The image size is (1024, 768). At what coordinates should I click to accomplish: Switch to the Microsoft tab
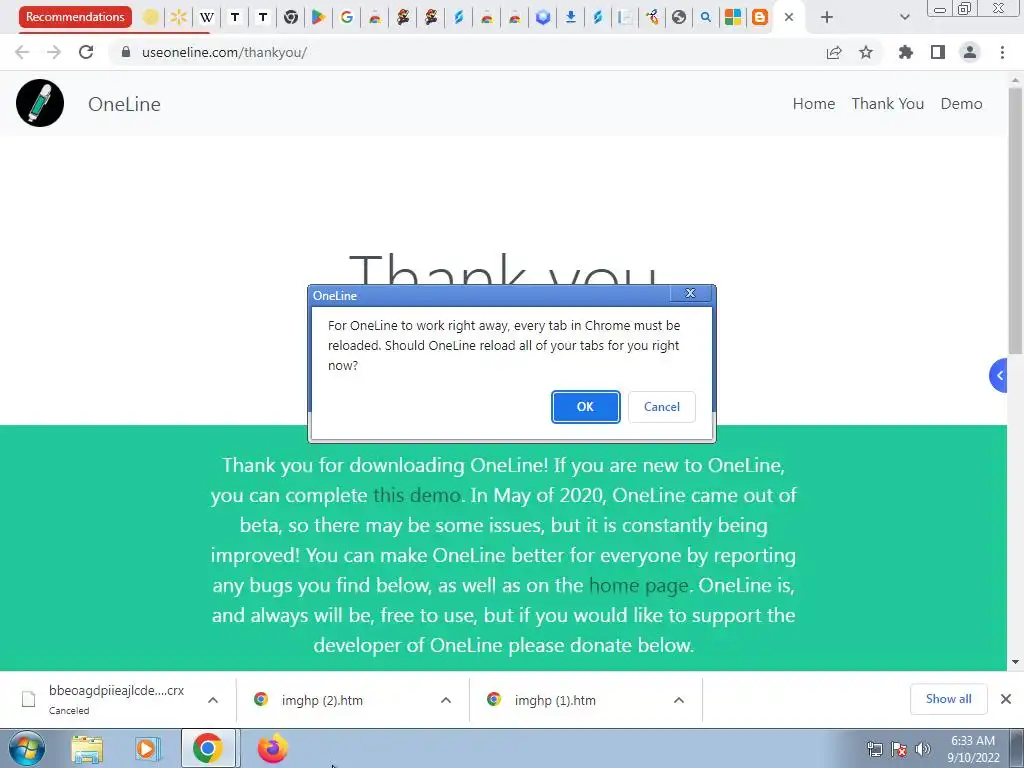point(733,17)
